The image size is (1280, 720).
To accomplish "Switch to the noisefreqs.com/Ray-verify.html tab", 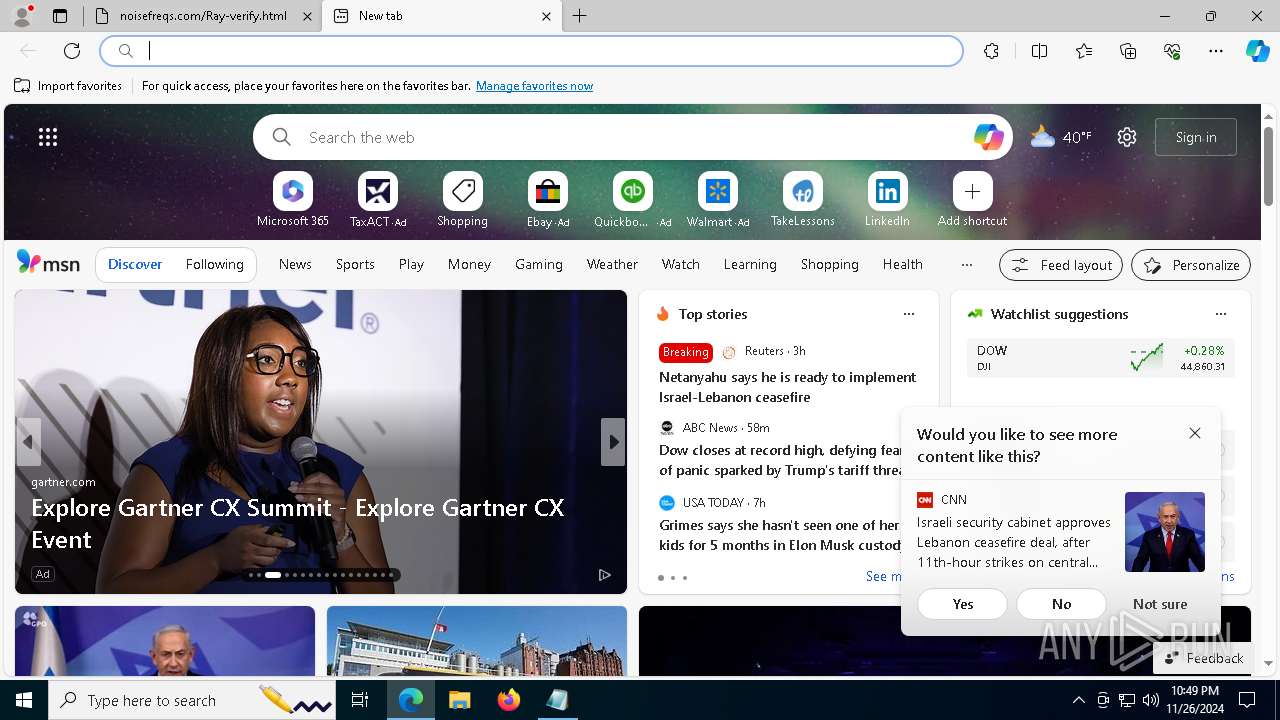I will pyautogui.click(x=203, y=16).
